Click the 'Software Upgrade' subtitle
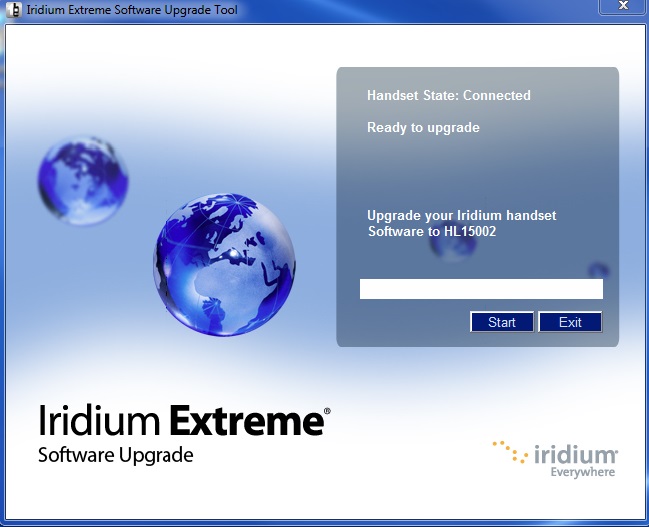Image resolution: width=649 pixels, height=527 pixels. [115, 455]
